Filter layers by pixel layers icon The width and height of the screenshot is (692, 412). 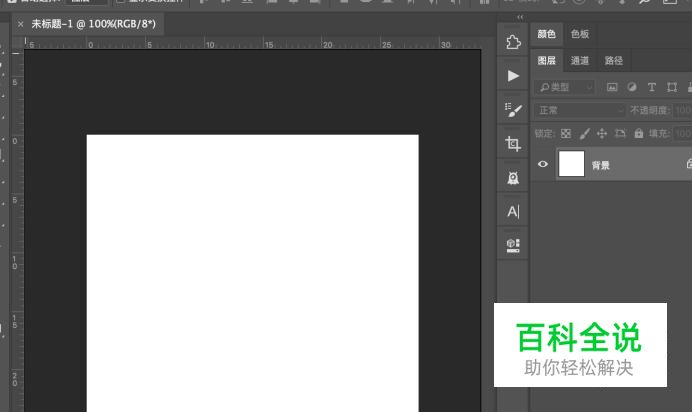pos(612,87)
